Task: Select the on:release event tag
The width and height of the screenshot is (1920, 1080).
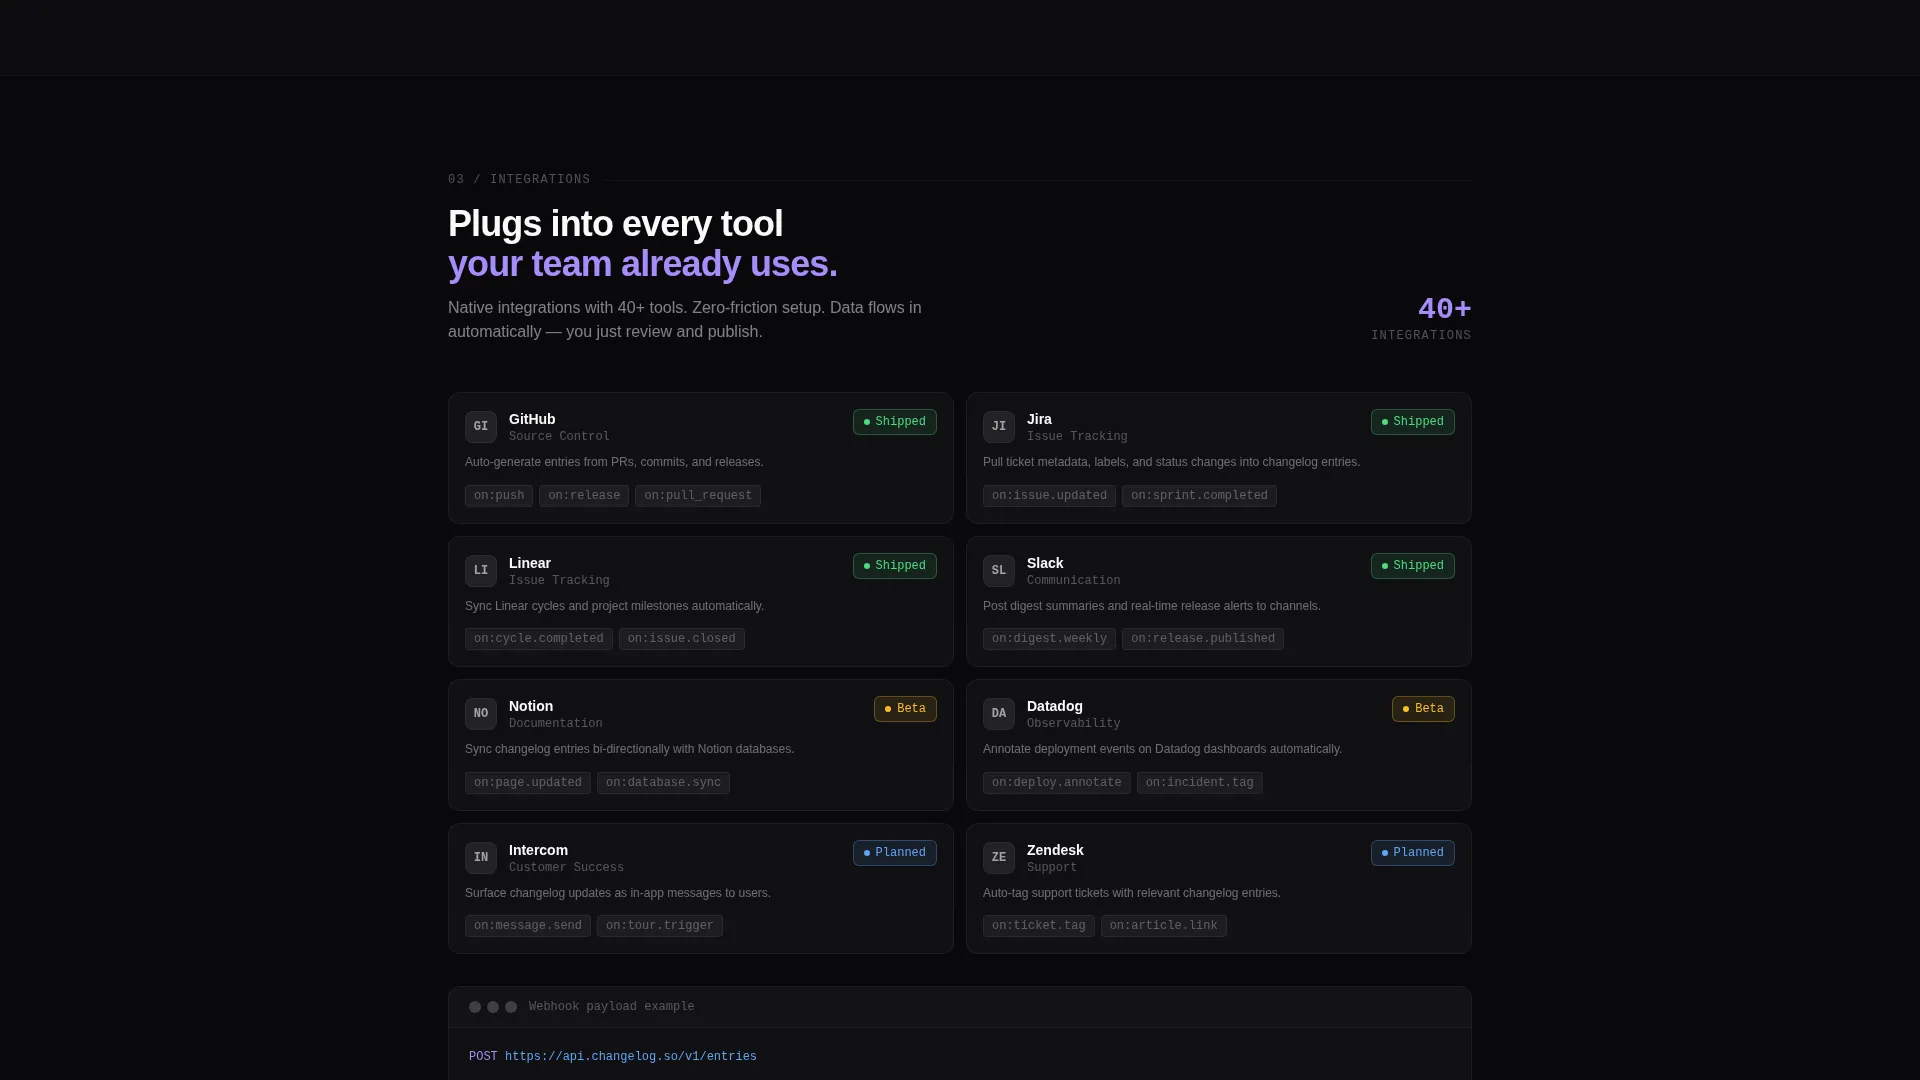Action: coord(584,496)
